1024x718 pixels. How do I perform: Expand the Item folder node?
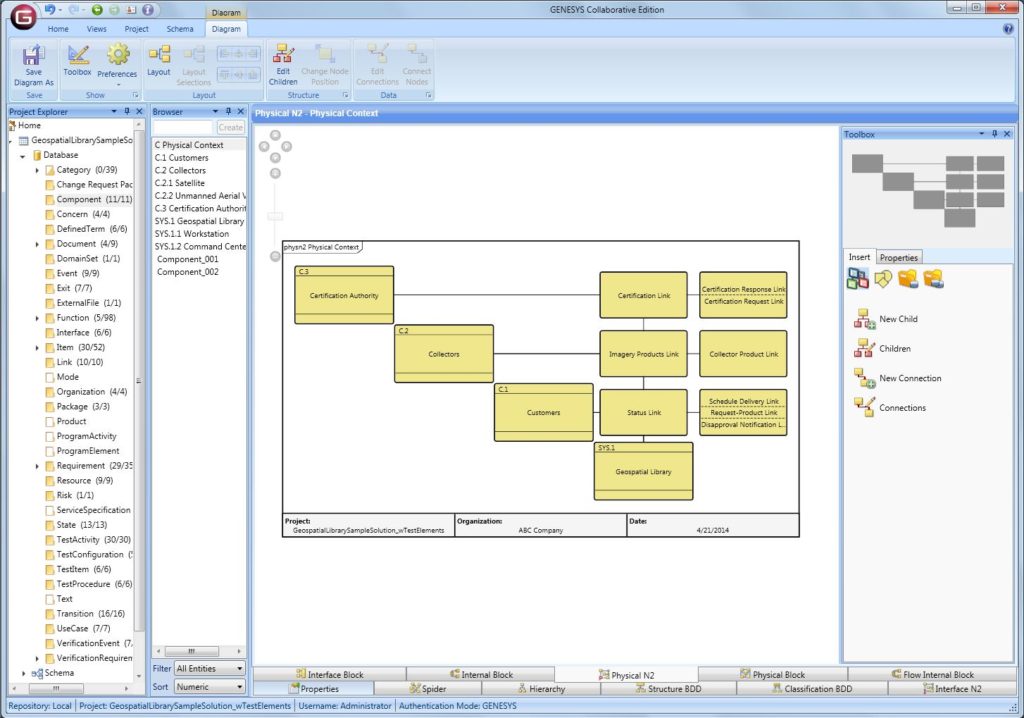(x=37, y=348)
